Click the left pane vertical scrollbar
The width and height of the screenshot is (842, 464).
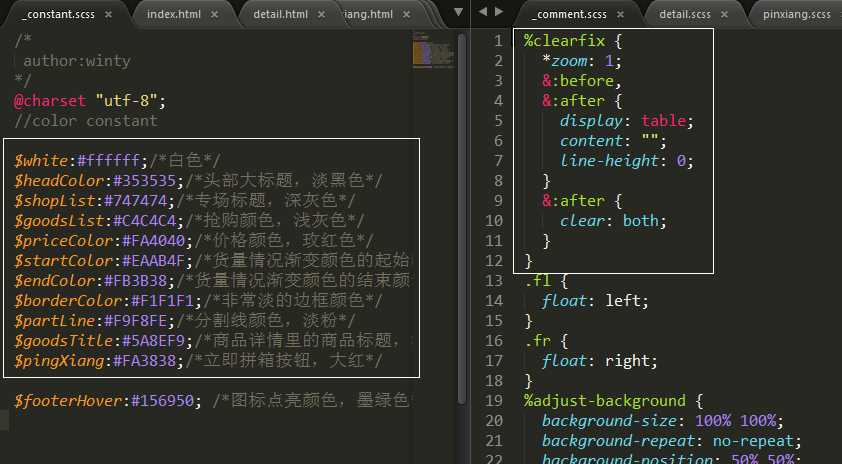(x=461, y=218)
